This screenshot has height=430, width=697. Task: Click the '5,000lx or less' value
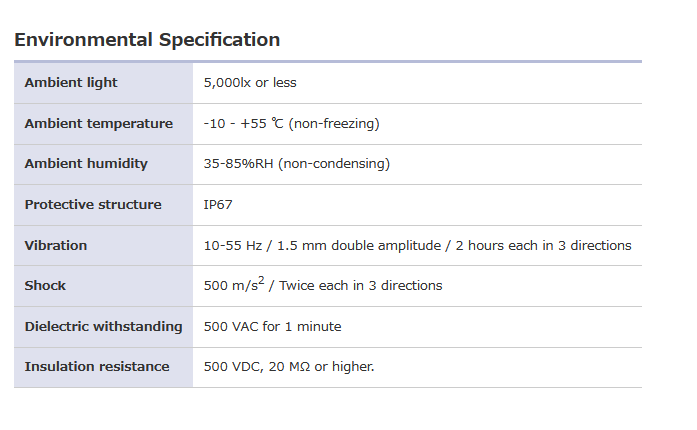click(x=250, y=83)
